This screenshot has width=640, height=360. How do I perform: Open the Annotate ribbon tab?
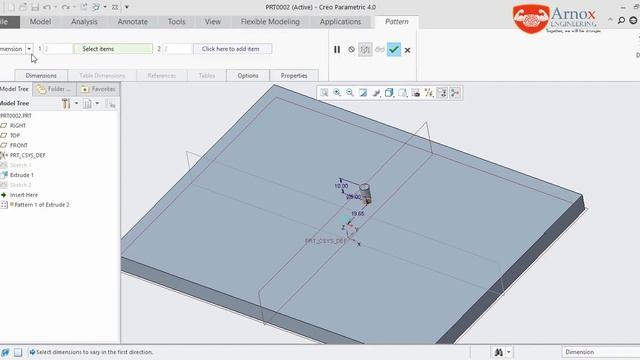click(133, 22)
